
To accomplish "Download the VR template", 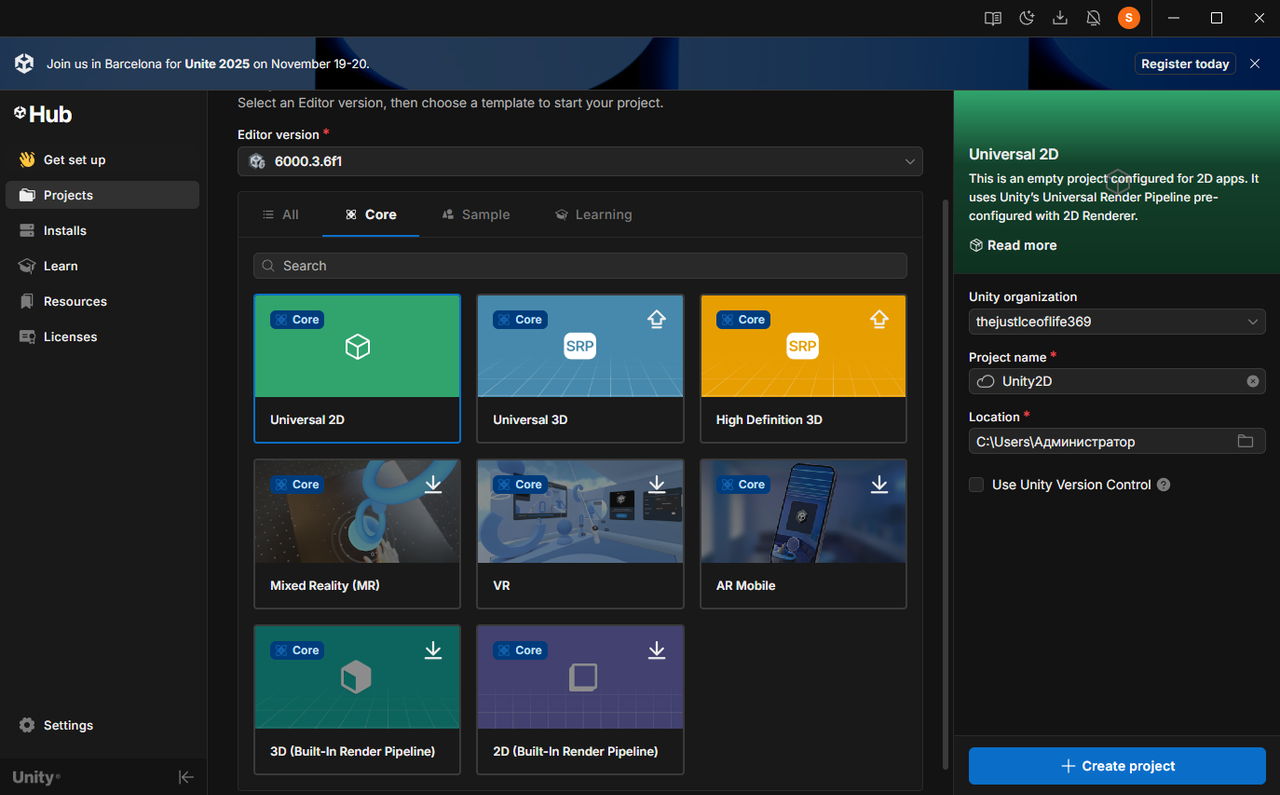I will click(x=656, y=484).
